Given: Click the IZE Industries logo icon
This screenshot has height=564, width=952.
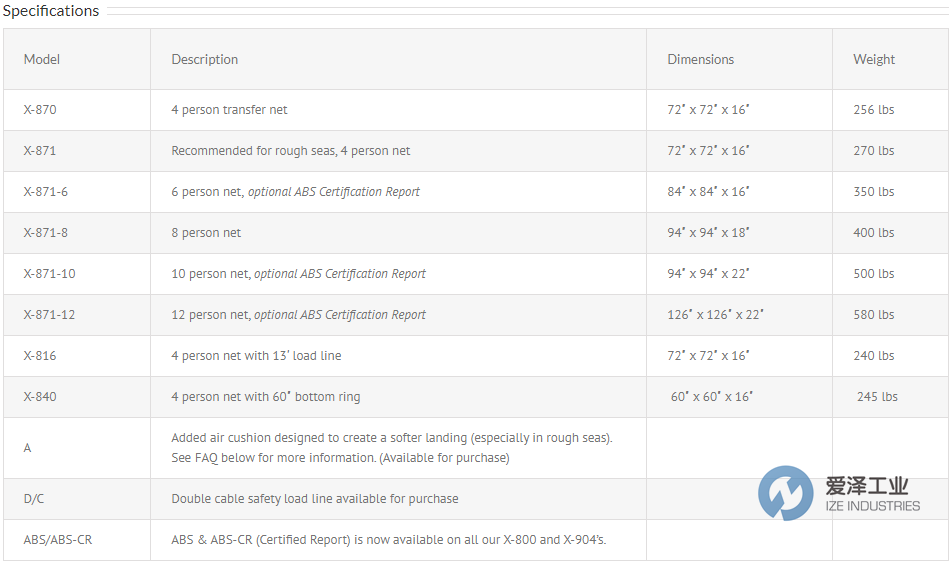Looking at the screenshot, I should coord(786,492).
